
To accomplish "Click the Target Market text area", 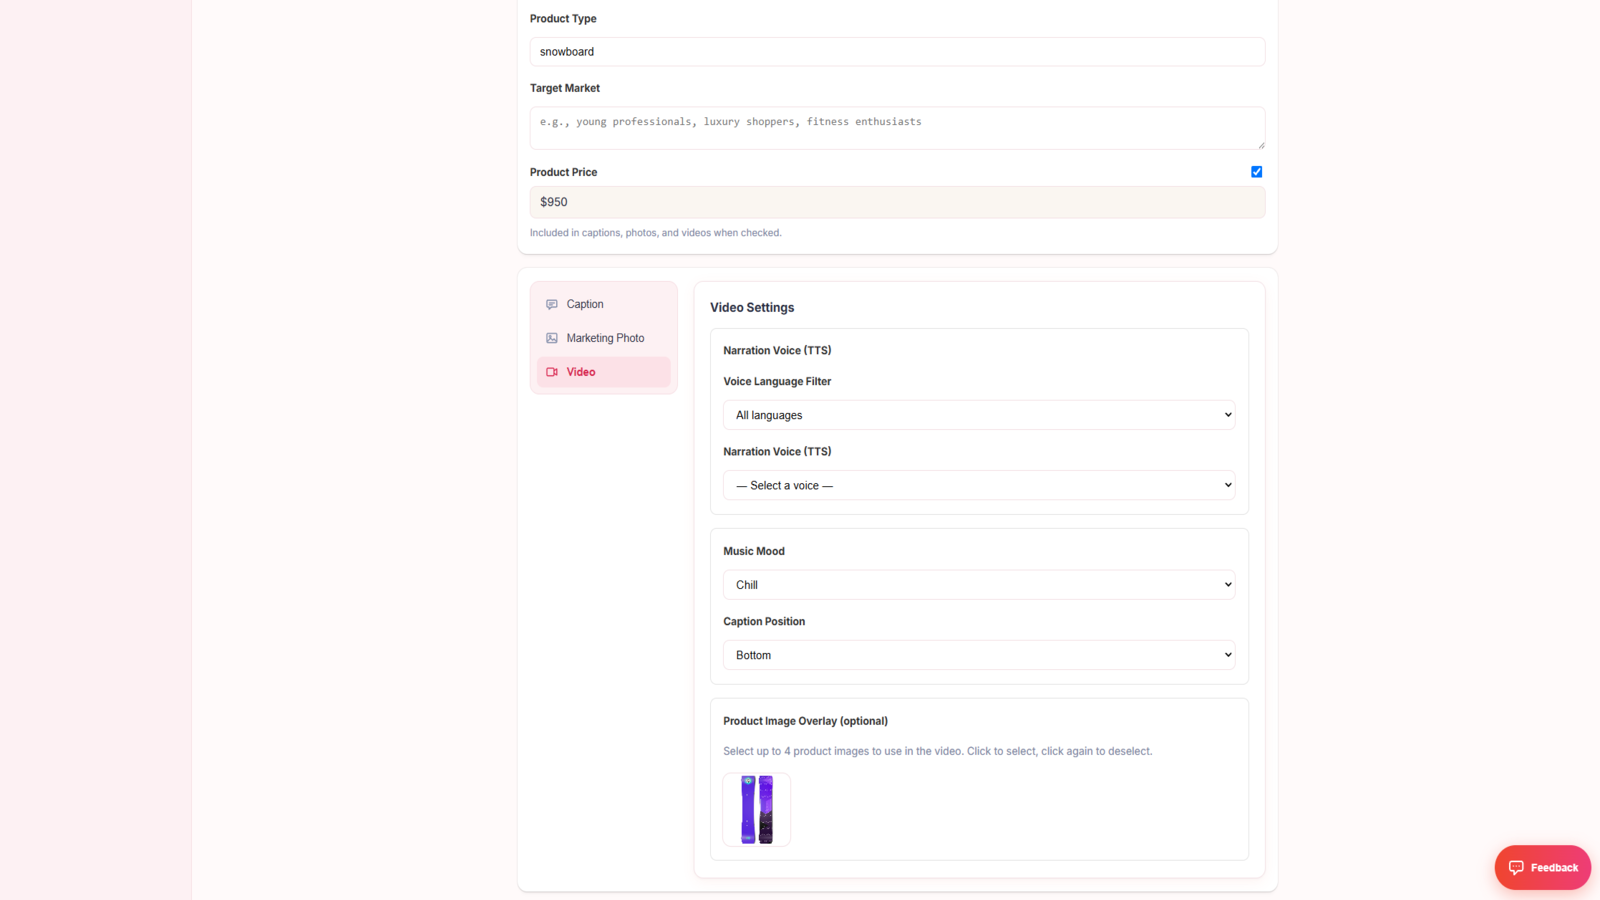I will coord(897,128).
